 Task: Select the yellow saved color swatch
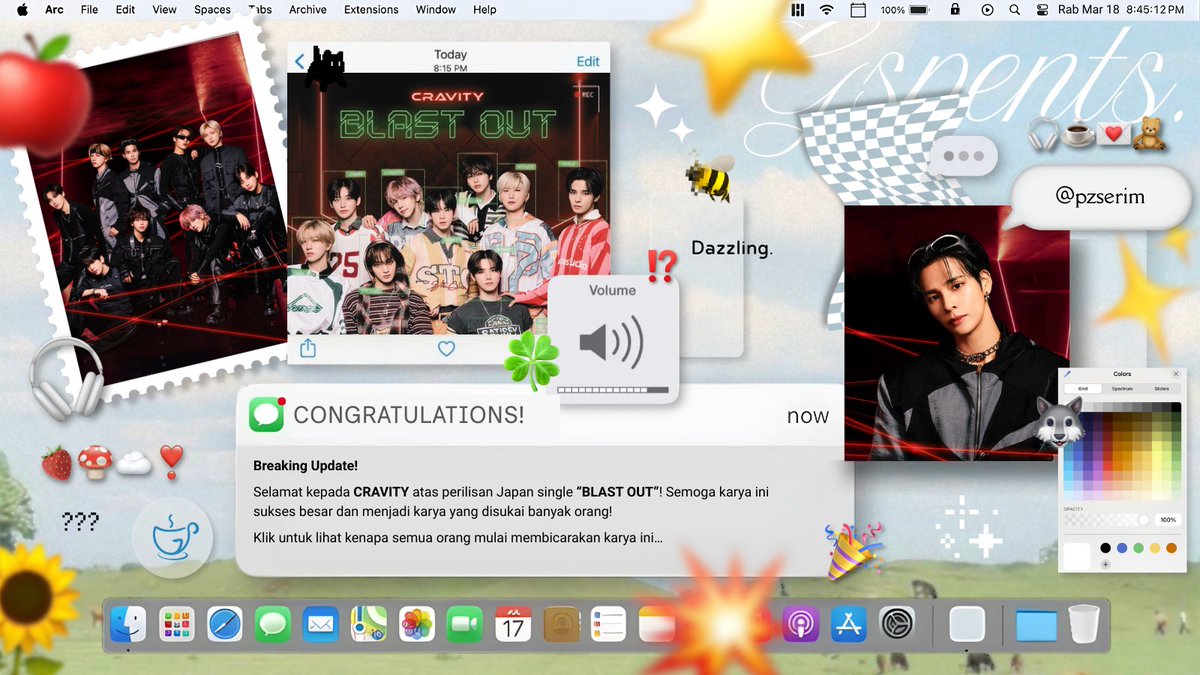(1155, 548)
